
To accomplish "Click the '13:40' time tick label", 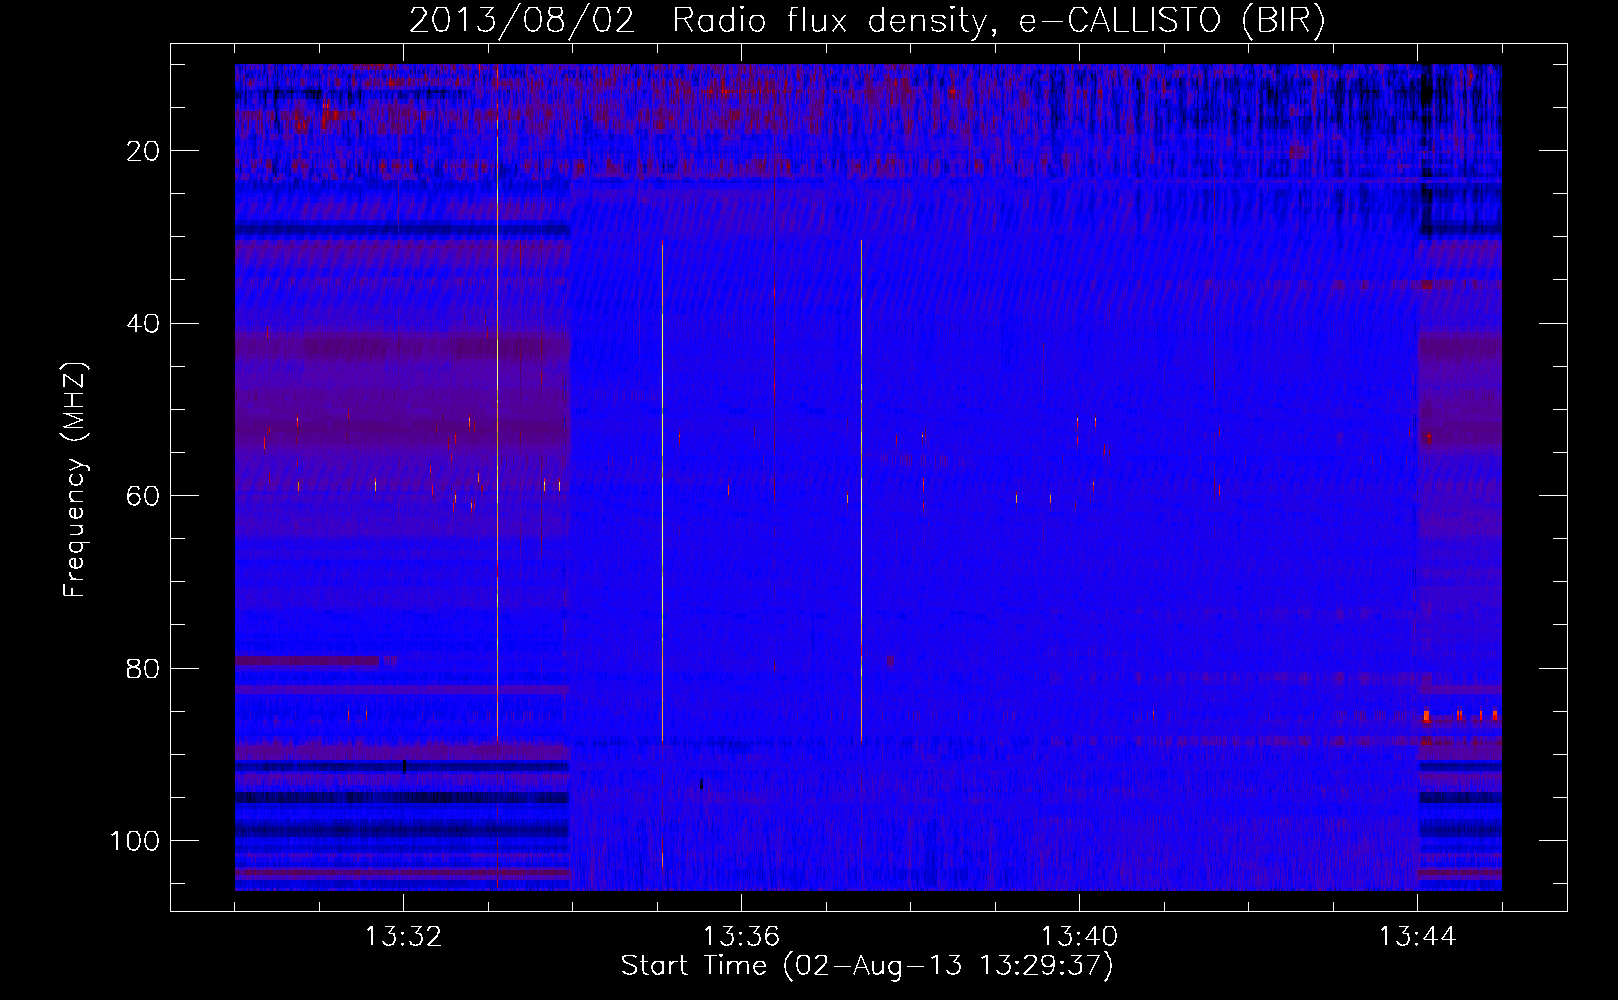I will 1079,937.
